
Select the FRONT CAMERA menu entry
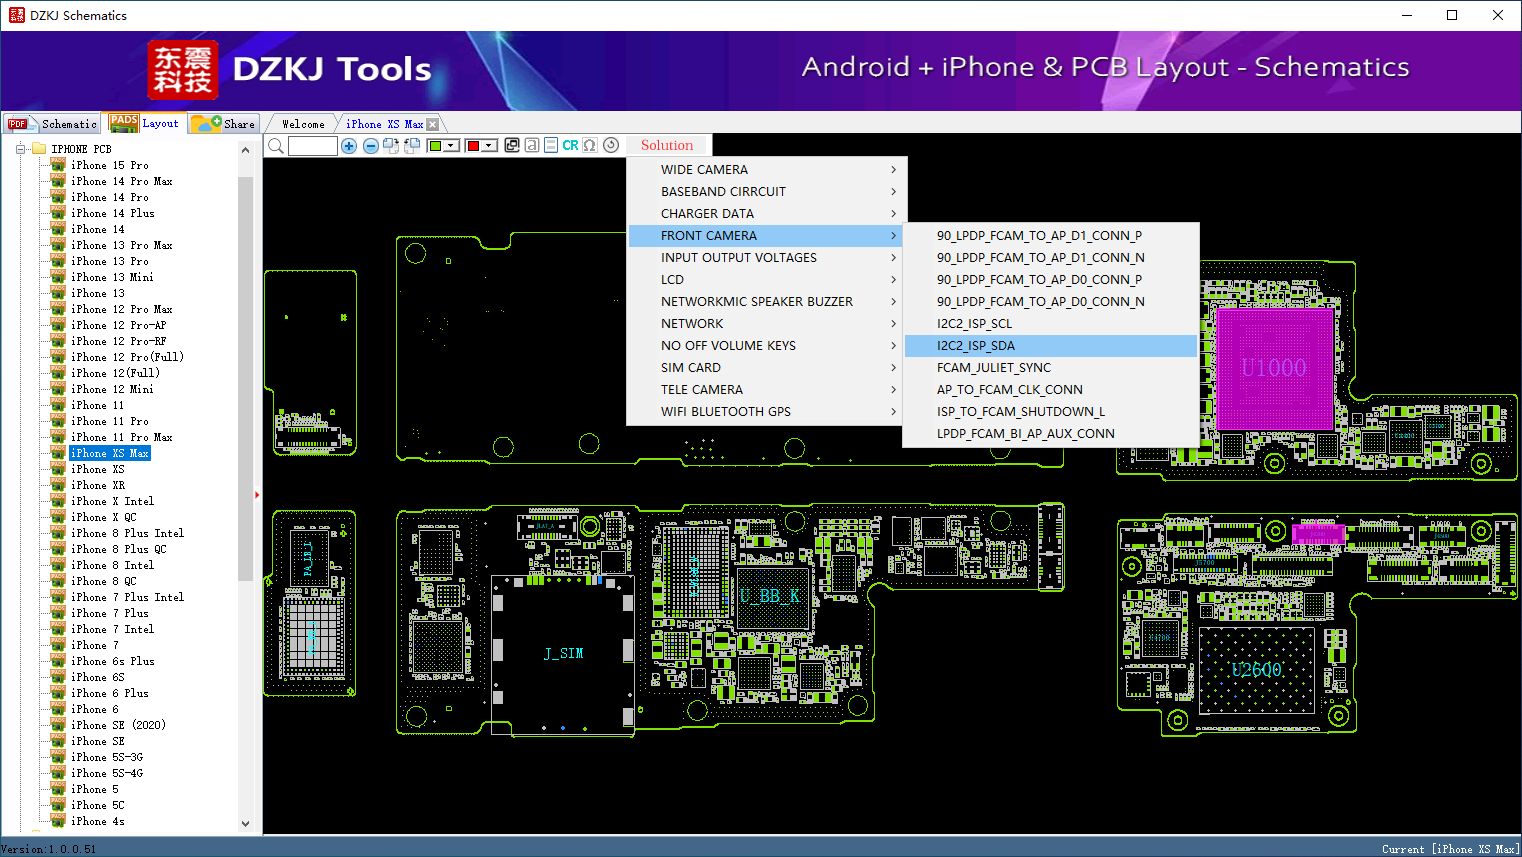pyautogui.click(x=767, y=236)
